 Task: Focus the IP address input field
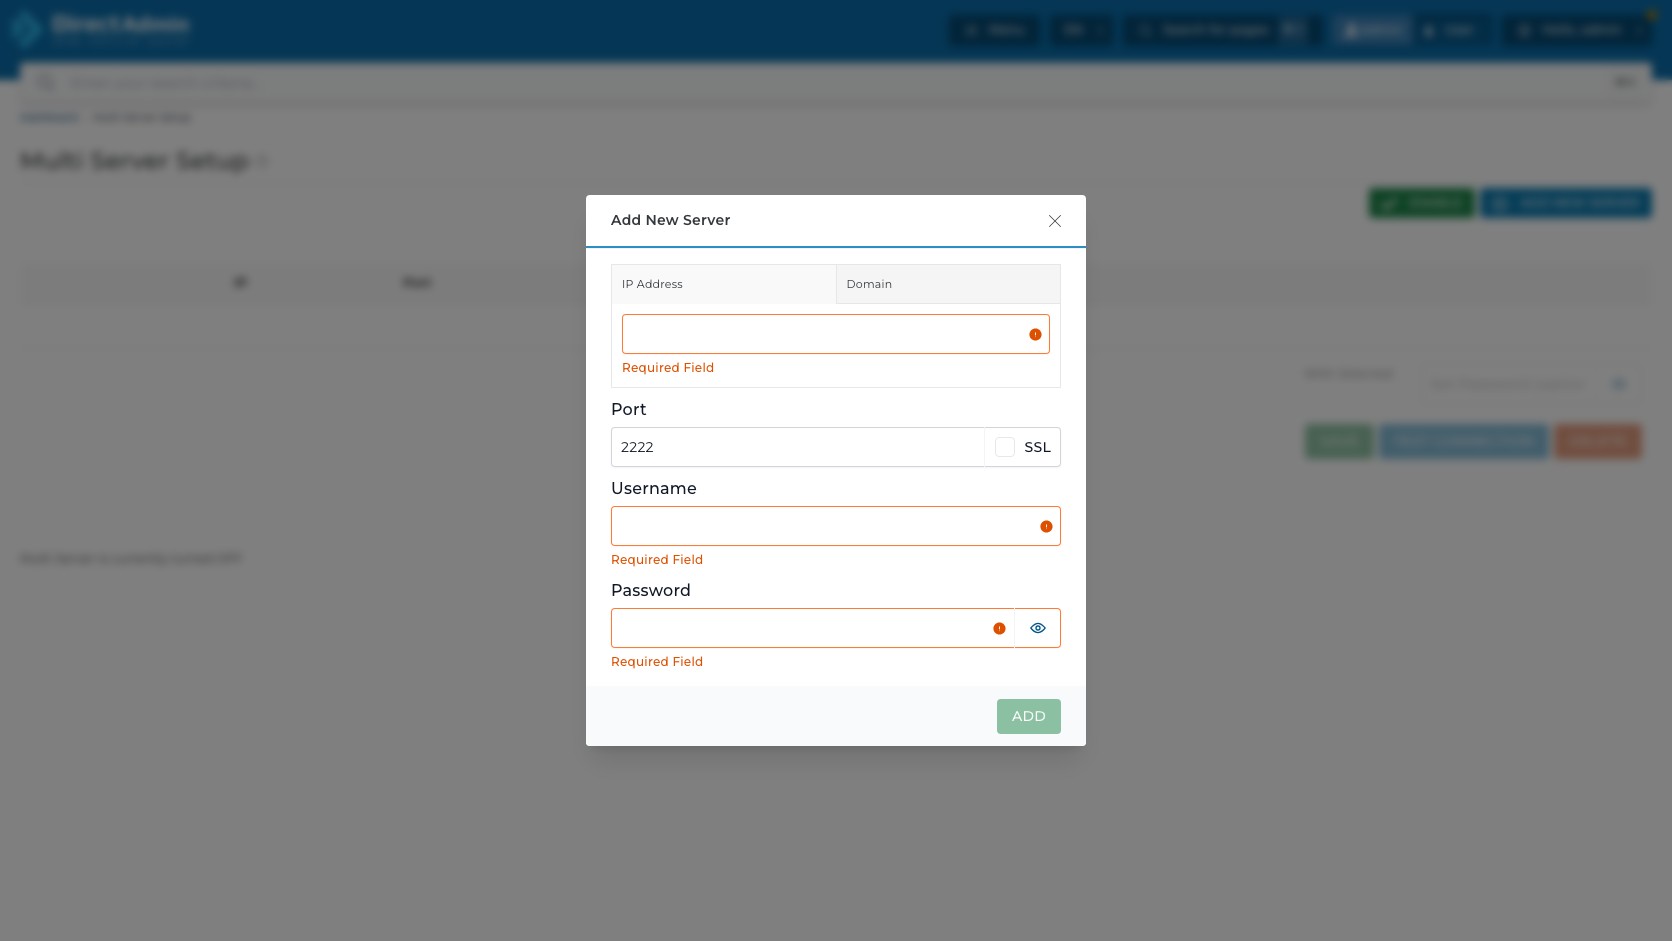coord(836,334)
